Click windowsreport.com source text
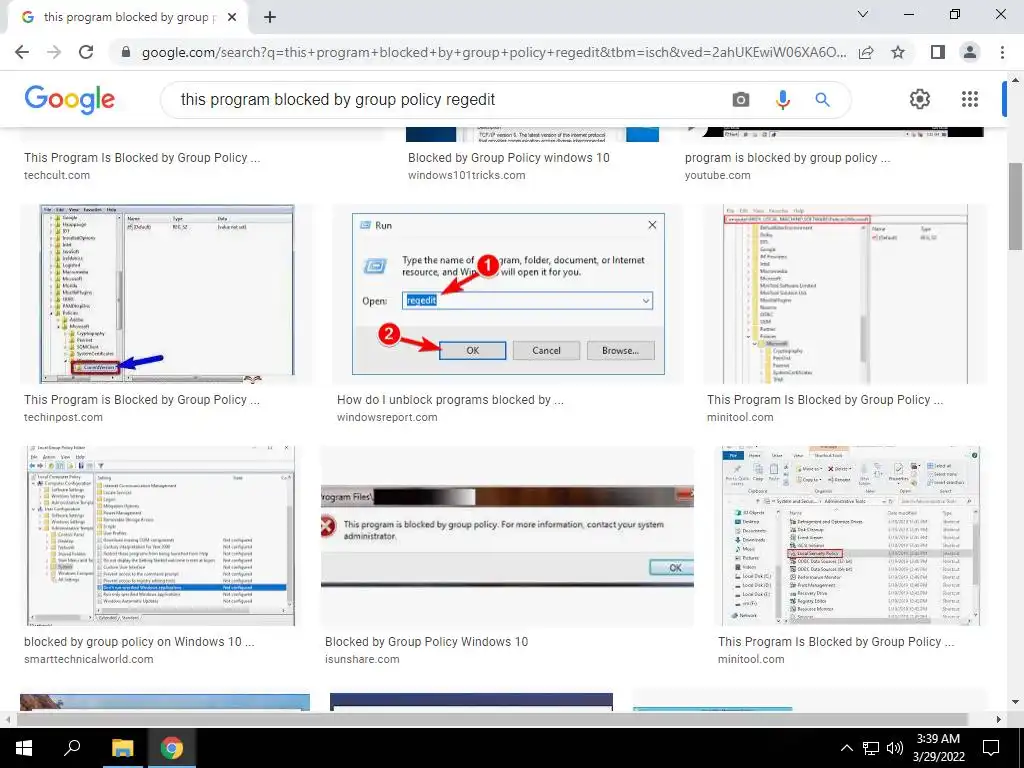This screenshot has width=1024, height=768. tap(387, 417)
